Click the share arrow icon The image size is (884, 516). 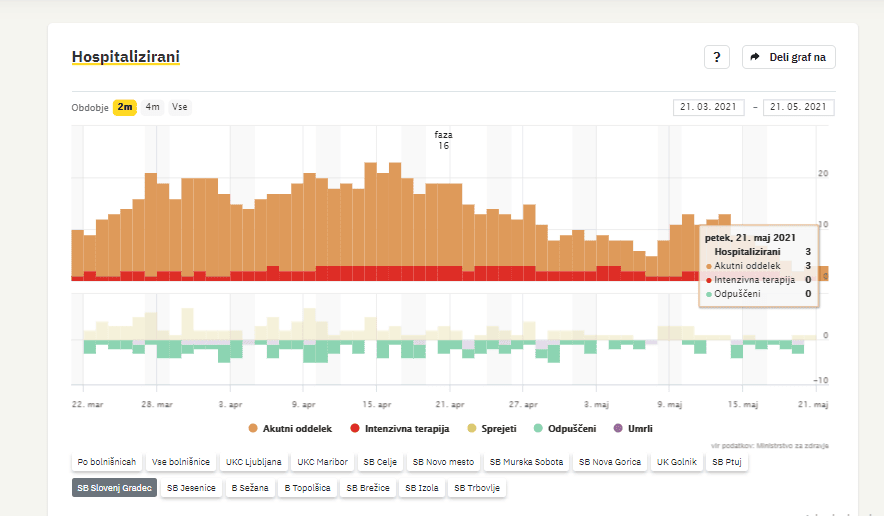(x=755, y=58)
